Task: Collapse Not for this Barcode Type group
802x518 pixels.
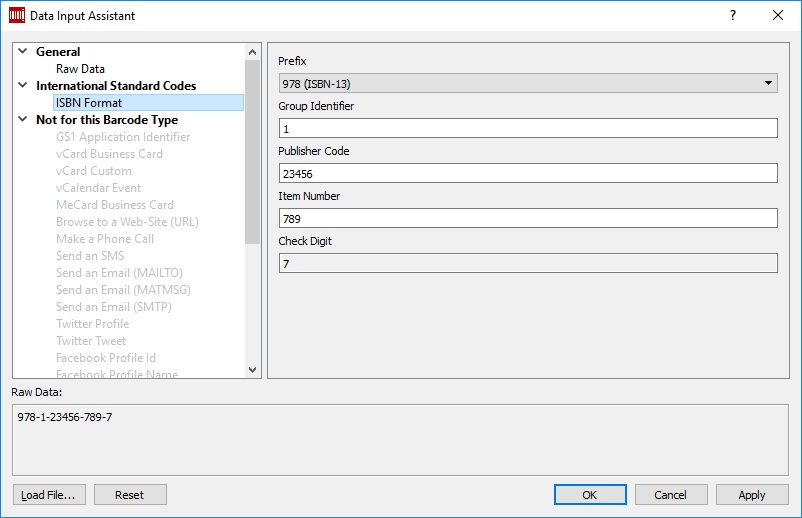Action: 23,119
